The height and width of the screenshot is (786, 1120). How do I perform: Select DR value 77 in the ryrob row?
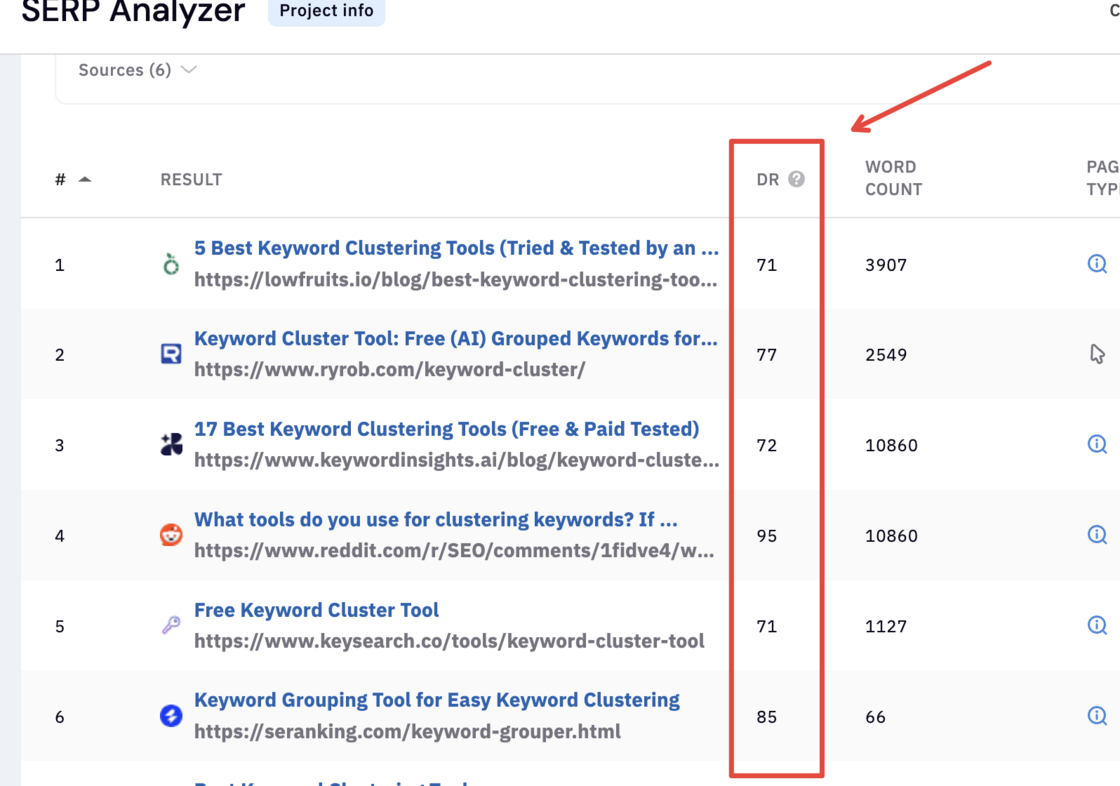[x=766, y=355]
